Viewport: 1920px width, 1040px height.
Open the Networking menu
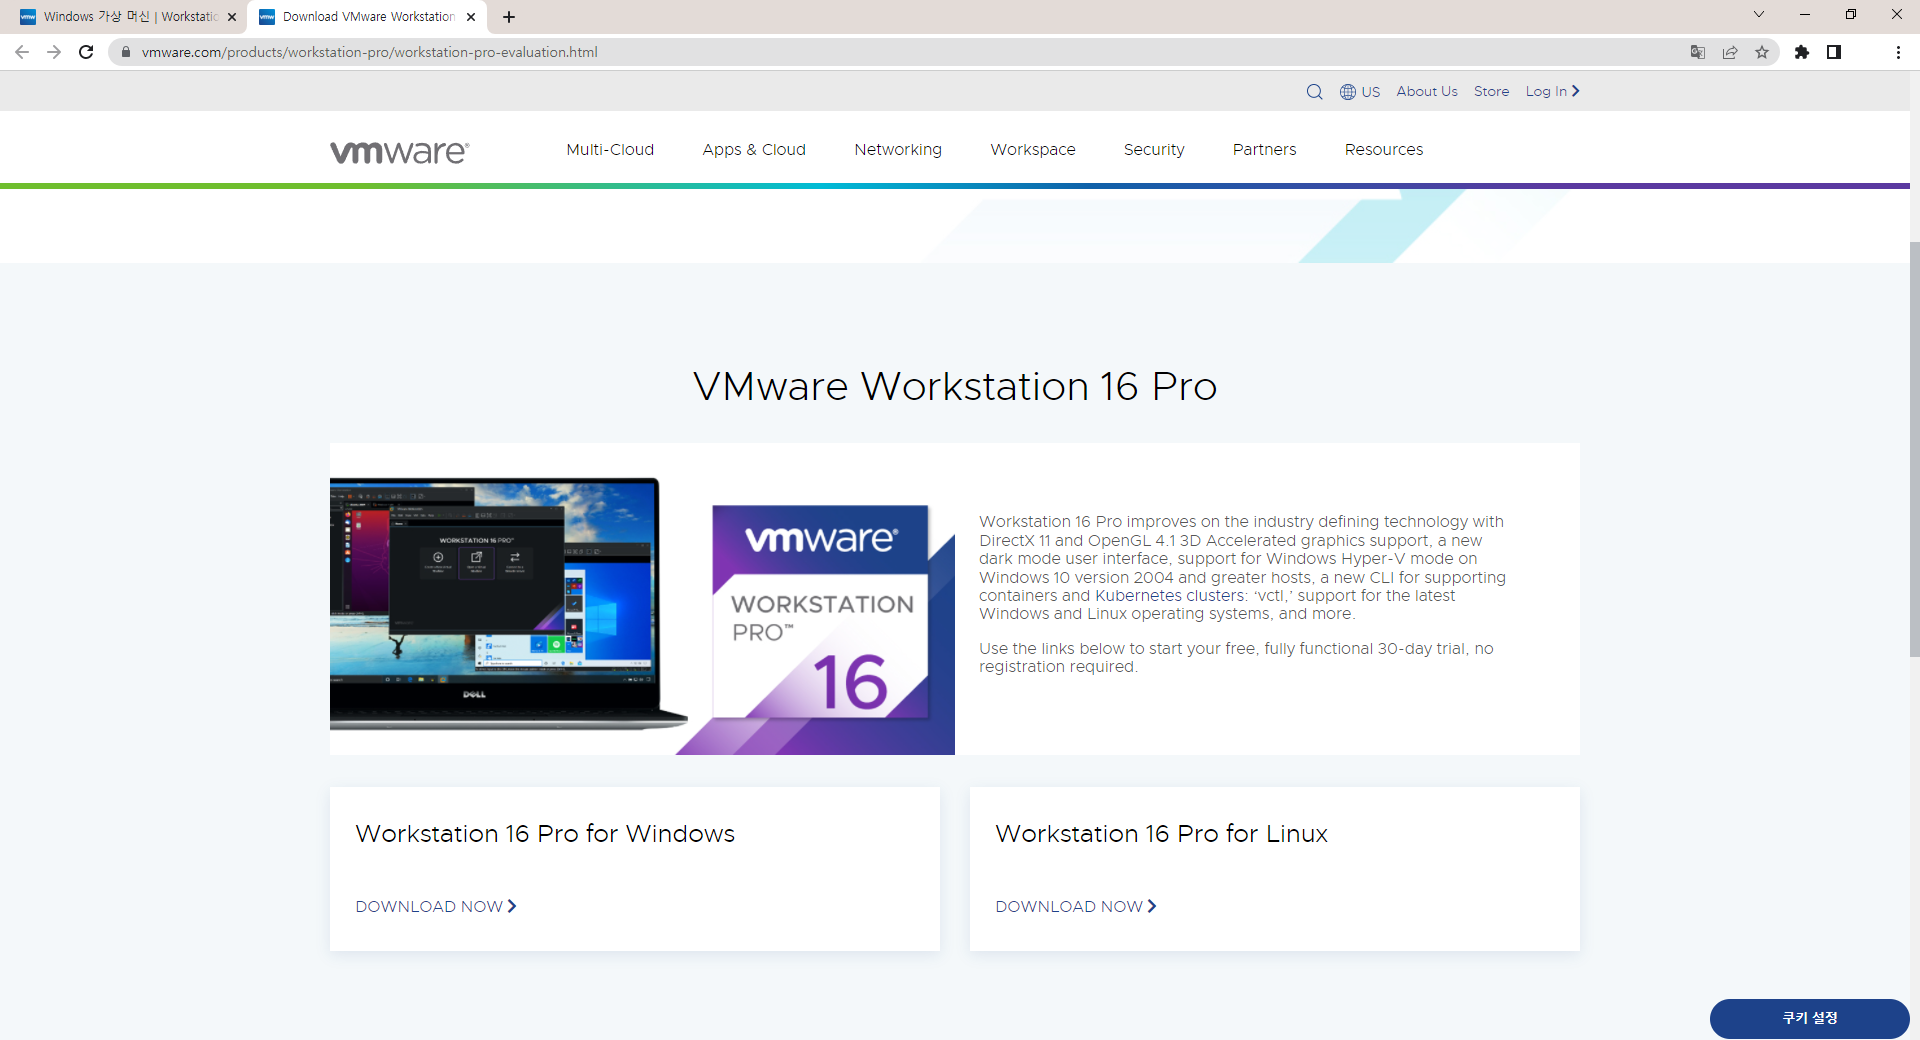[898, 149]
